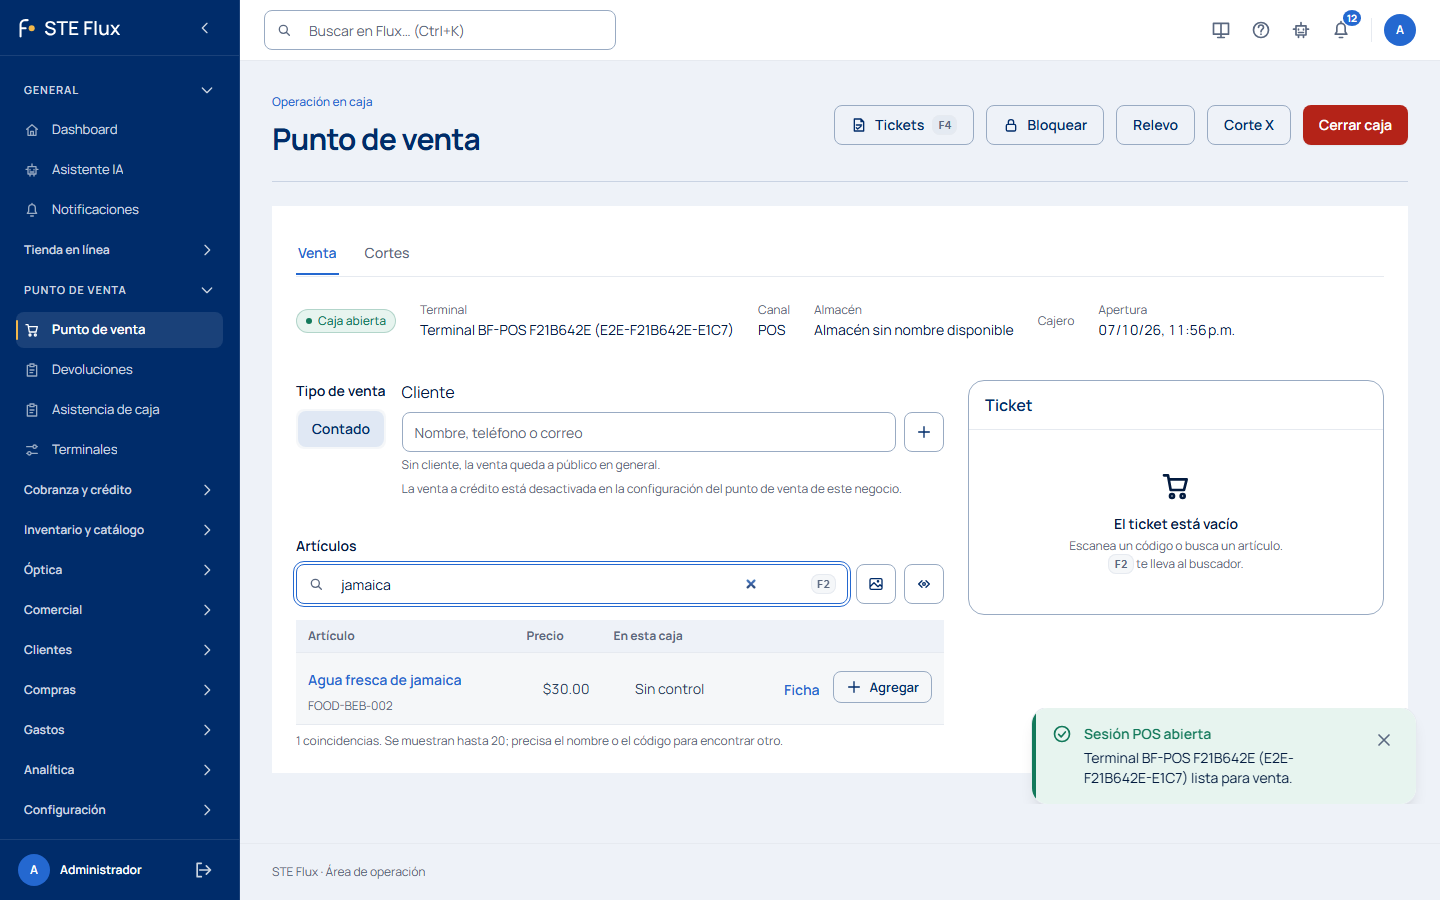
Task: Expand the Comercial menu
Action: pyautogui.click(x=119, y=610)
